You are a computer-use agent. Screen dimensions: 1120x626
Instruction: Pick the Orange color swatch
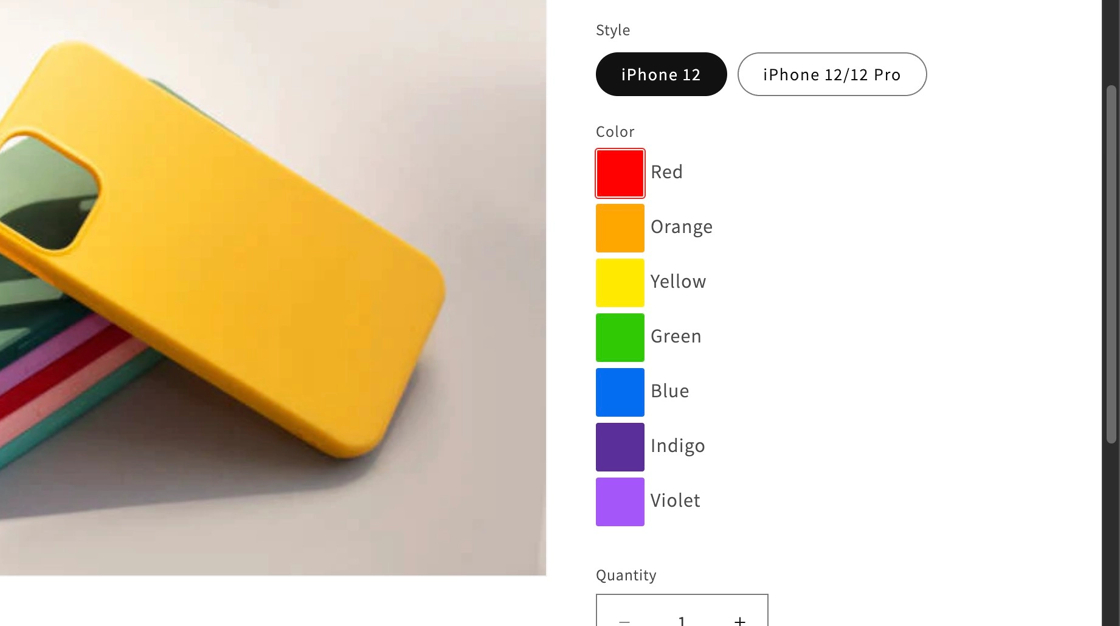(x=620, y=228)
